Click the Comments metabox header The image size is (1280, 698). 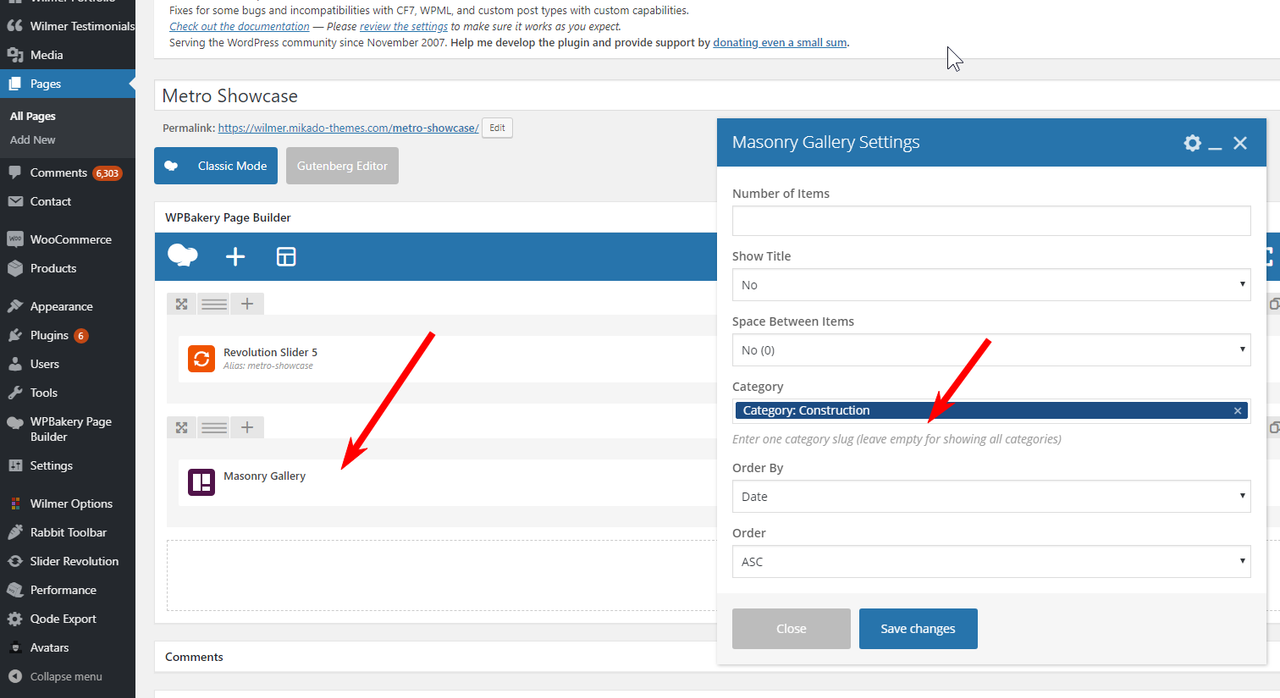point(717,657)
